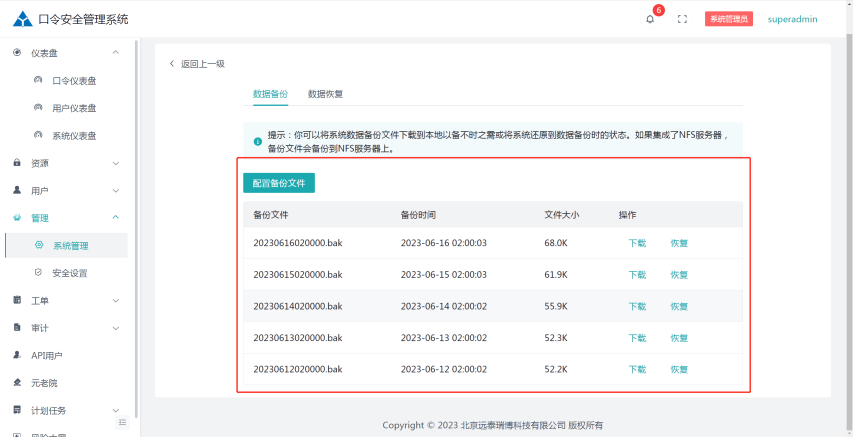Click the notification bell icon
This screenshot has width=853, height=437.
(650, 19)
